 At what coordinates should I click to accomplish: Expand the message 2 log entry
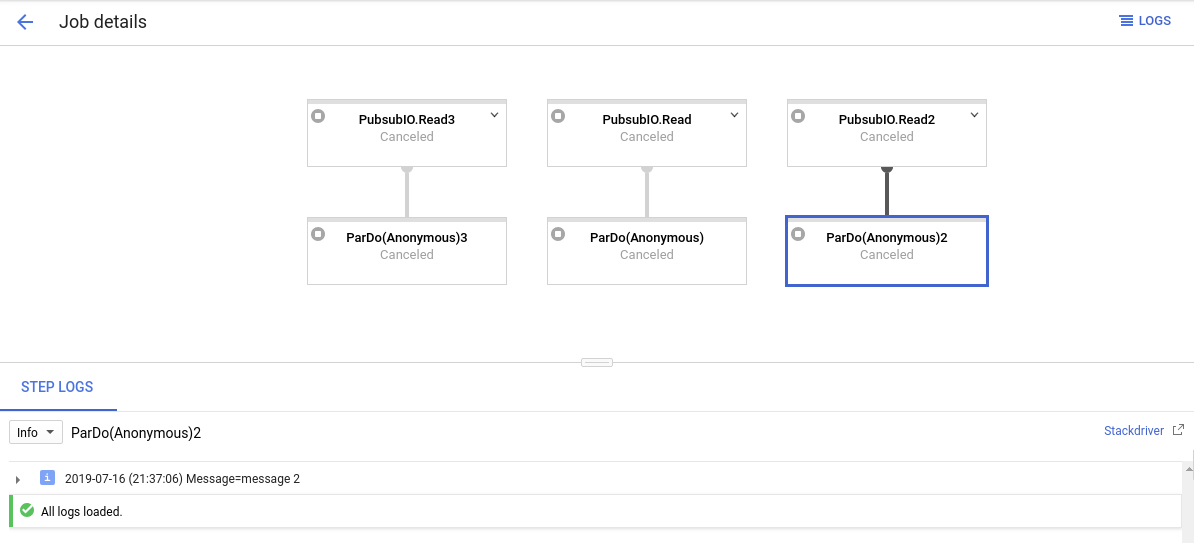(x=18, y=480)
